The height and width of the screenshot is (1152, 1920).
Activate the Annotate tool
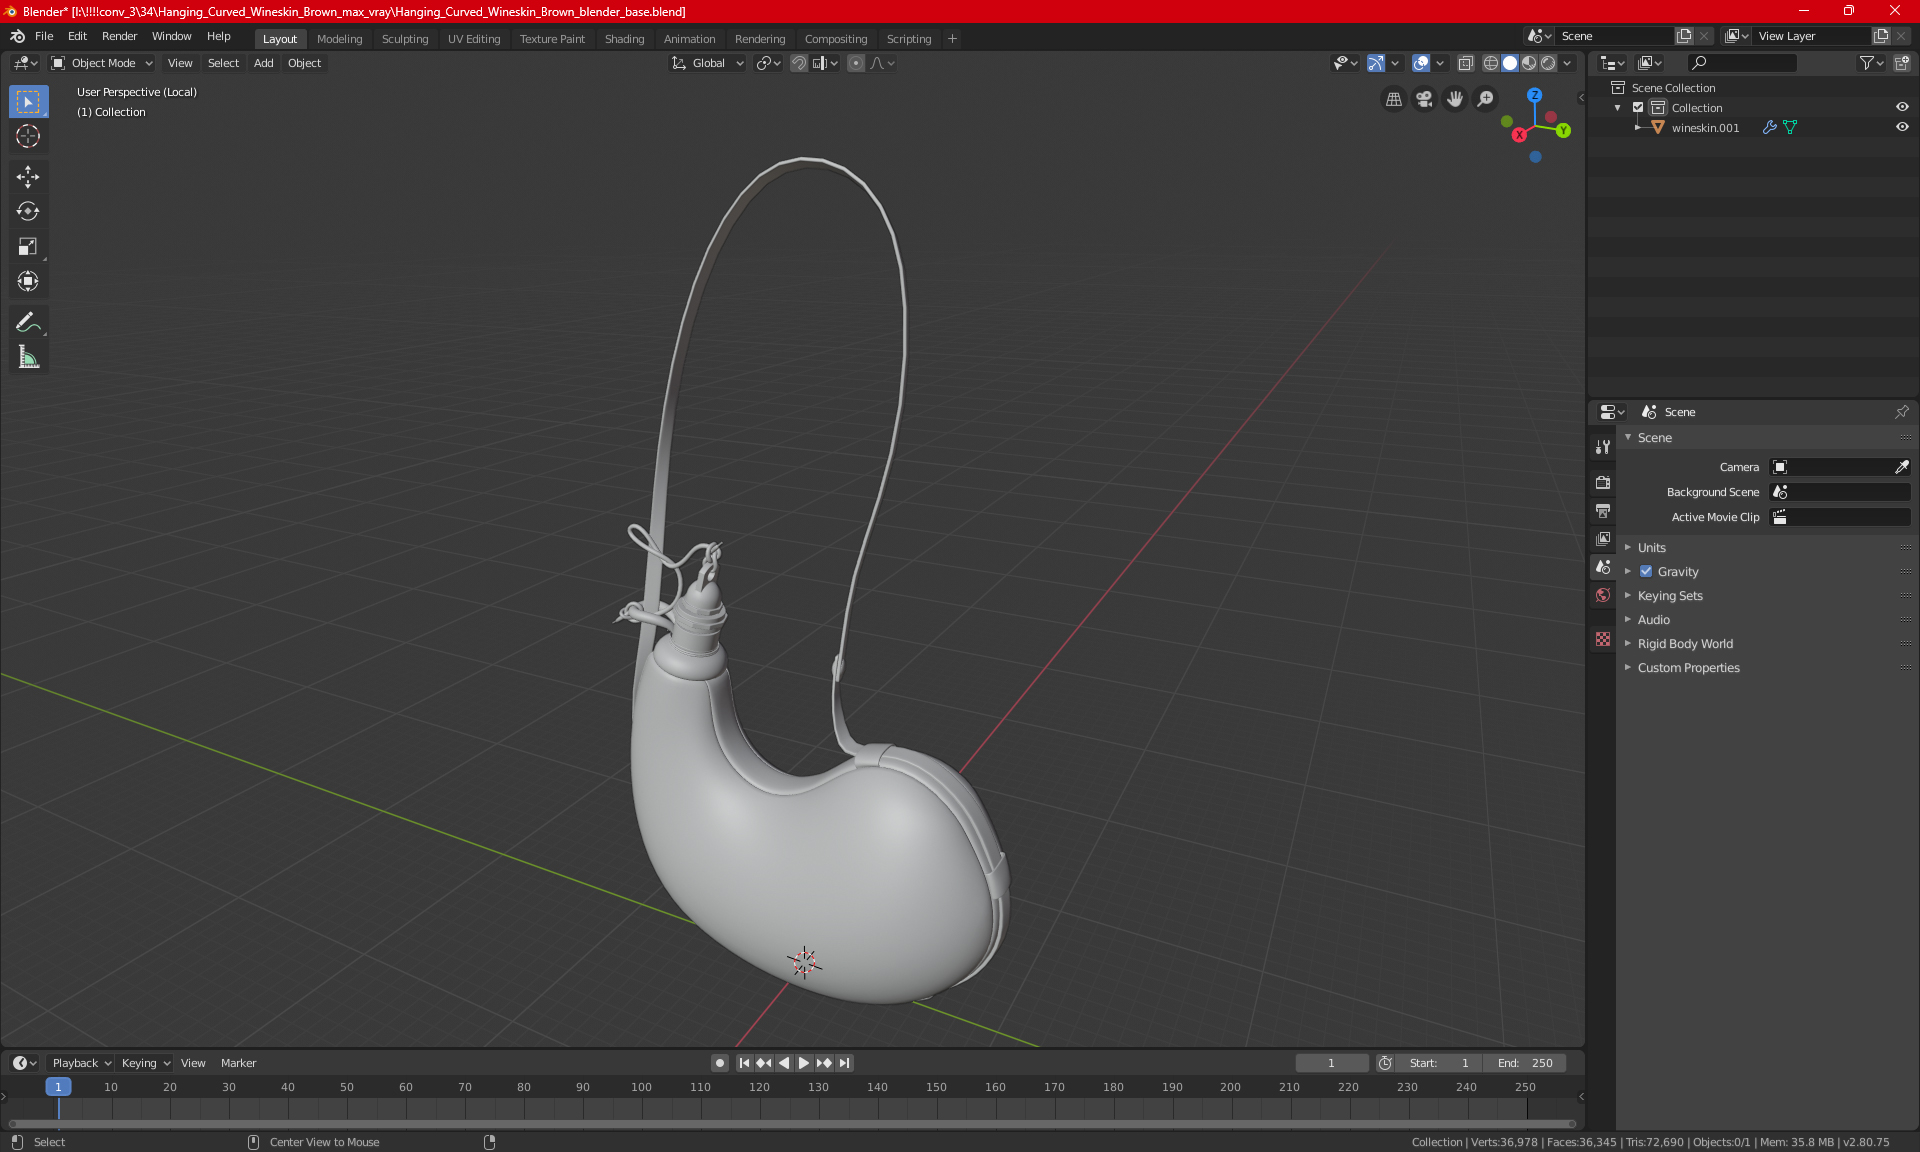[x=28, y=322]
